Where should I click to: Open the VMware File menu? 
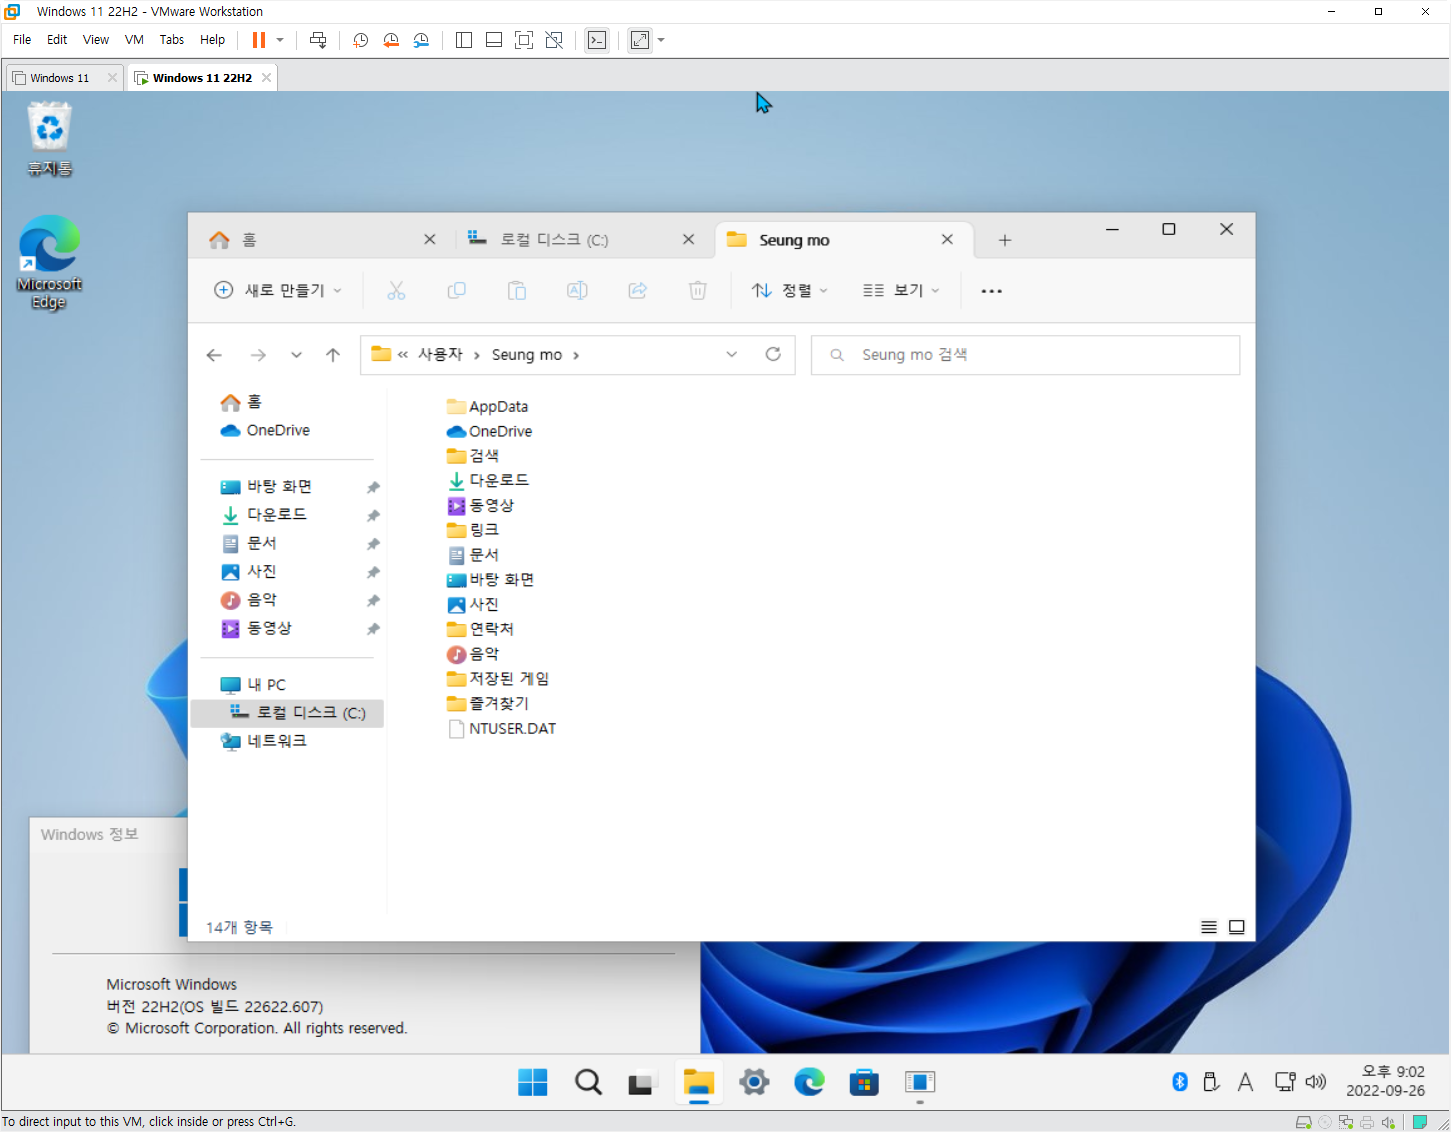click(22, 40)
